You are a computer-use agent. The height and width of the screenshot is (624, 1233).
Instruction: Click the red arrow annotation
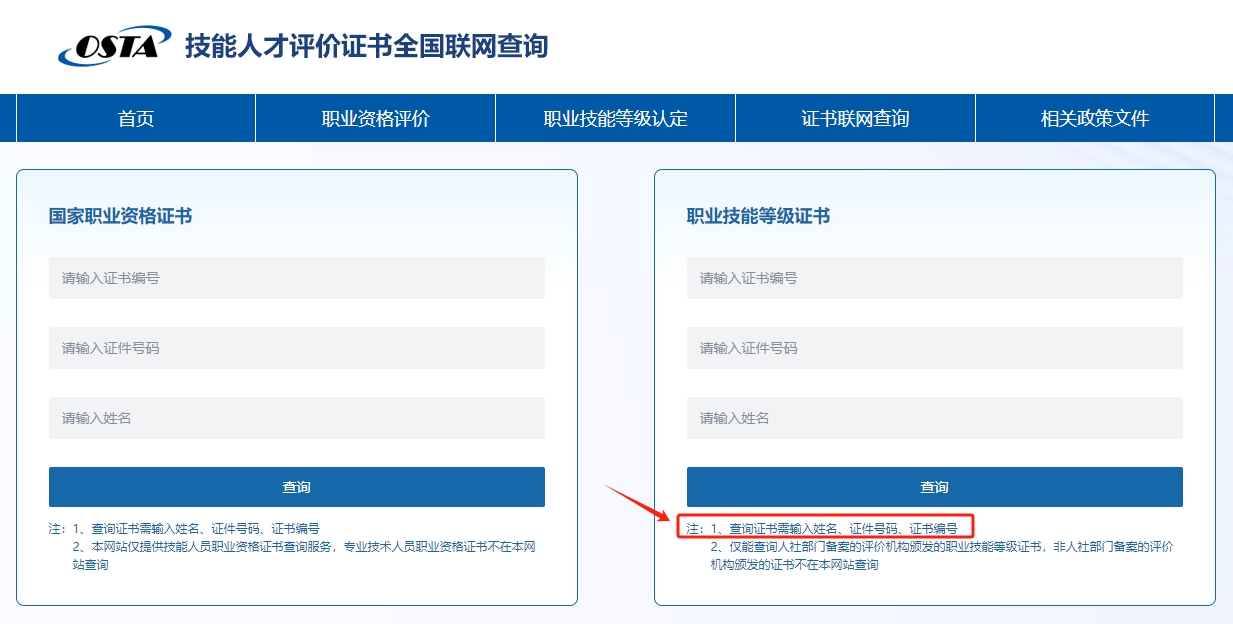point(638,503)
